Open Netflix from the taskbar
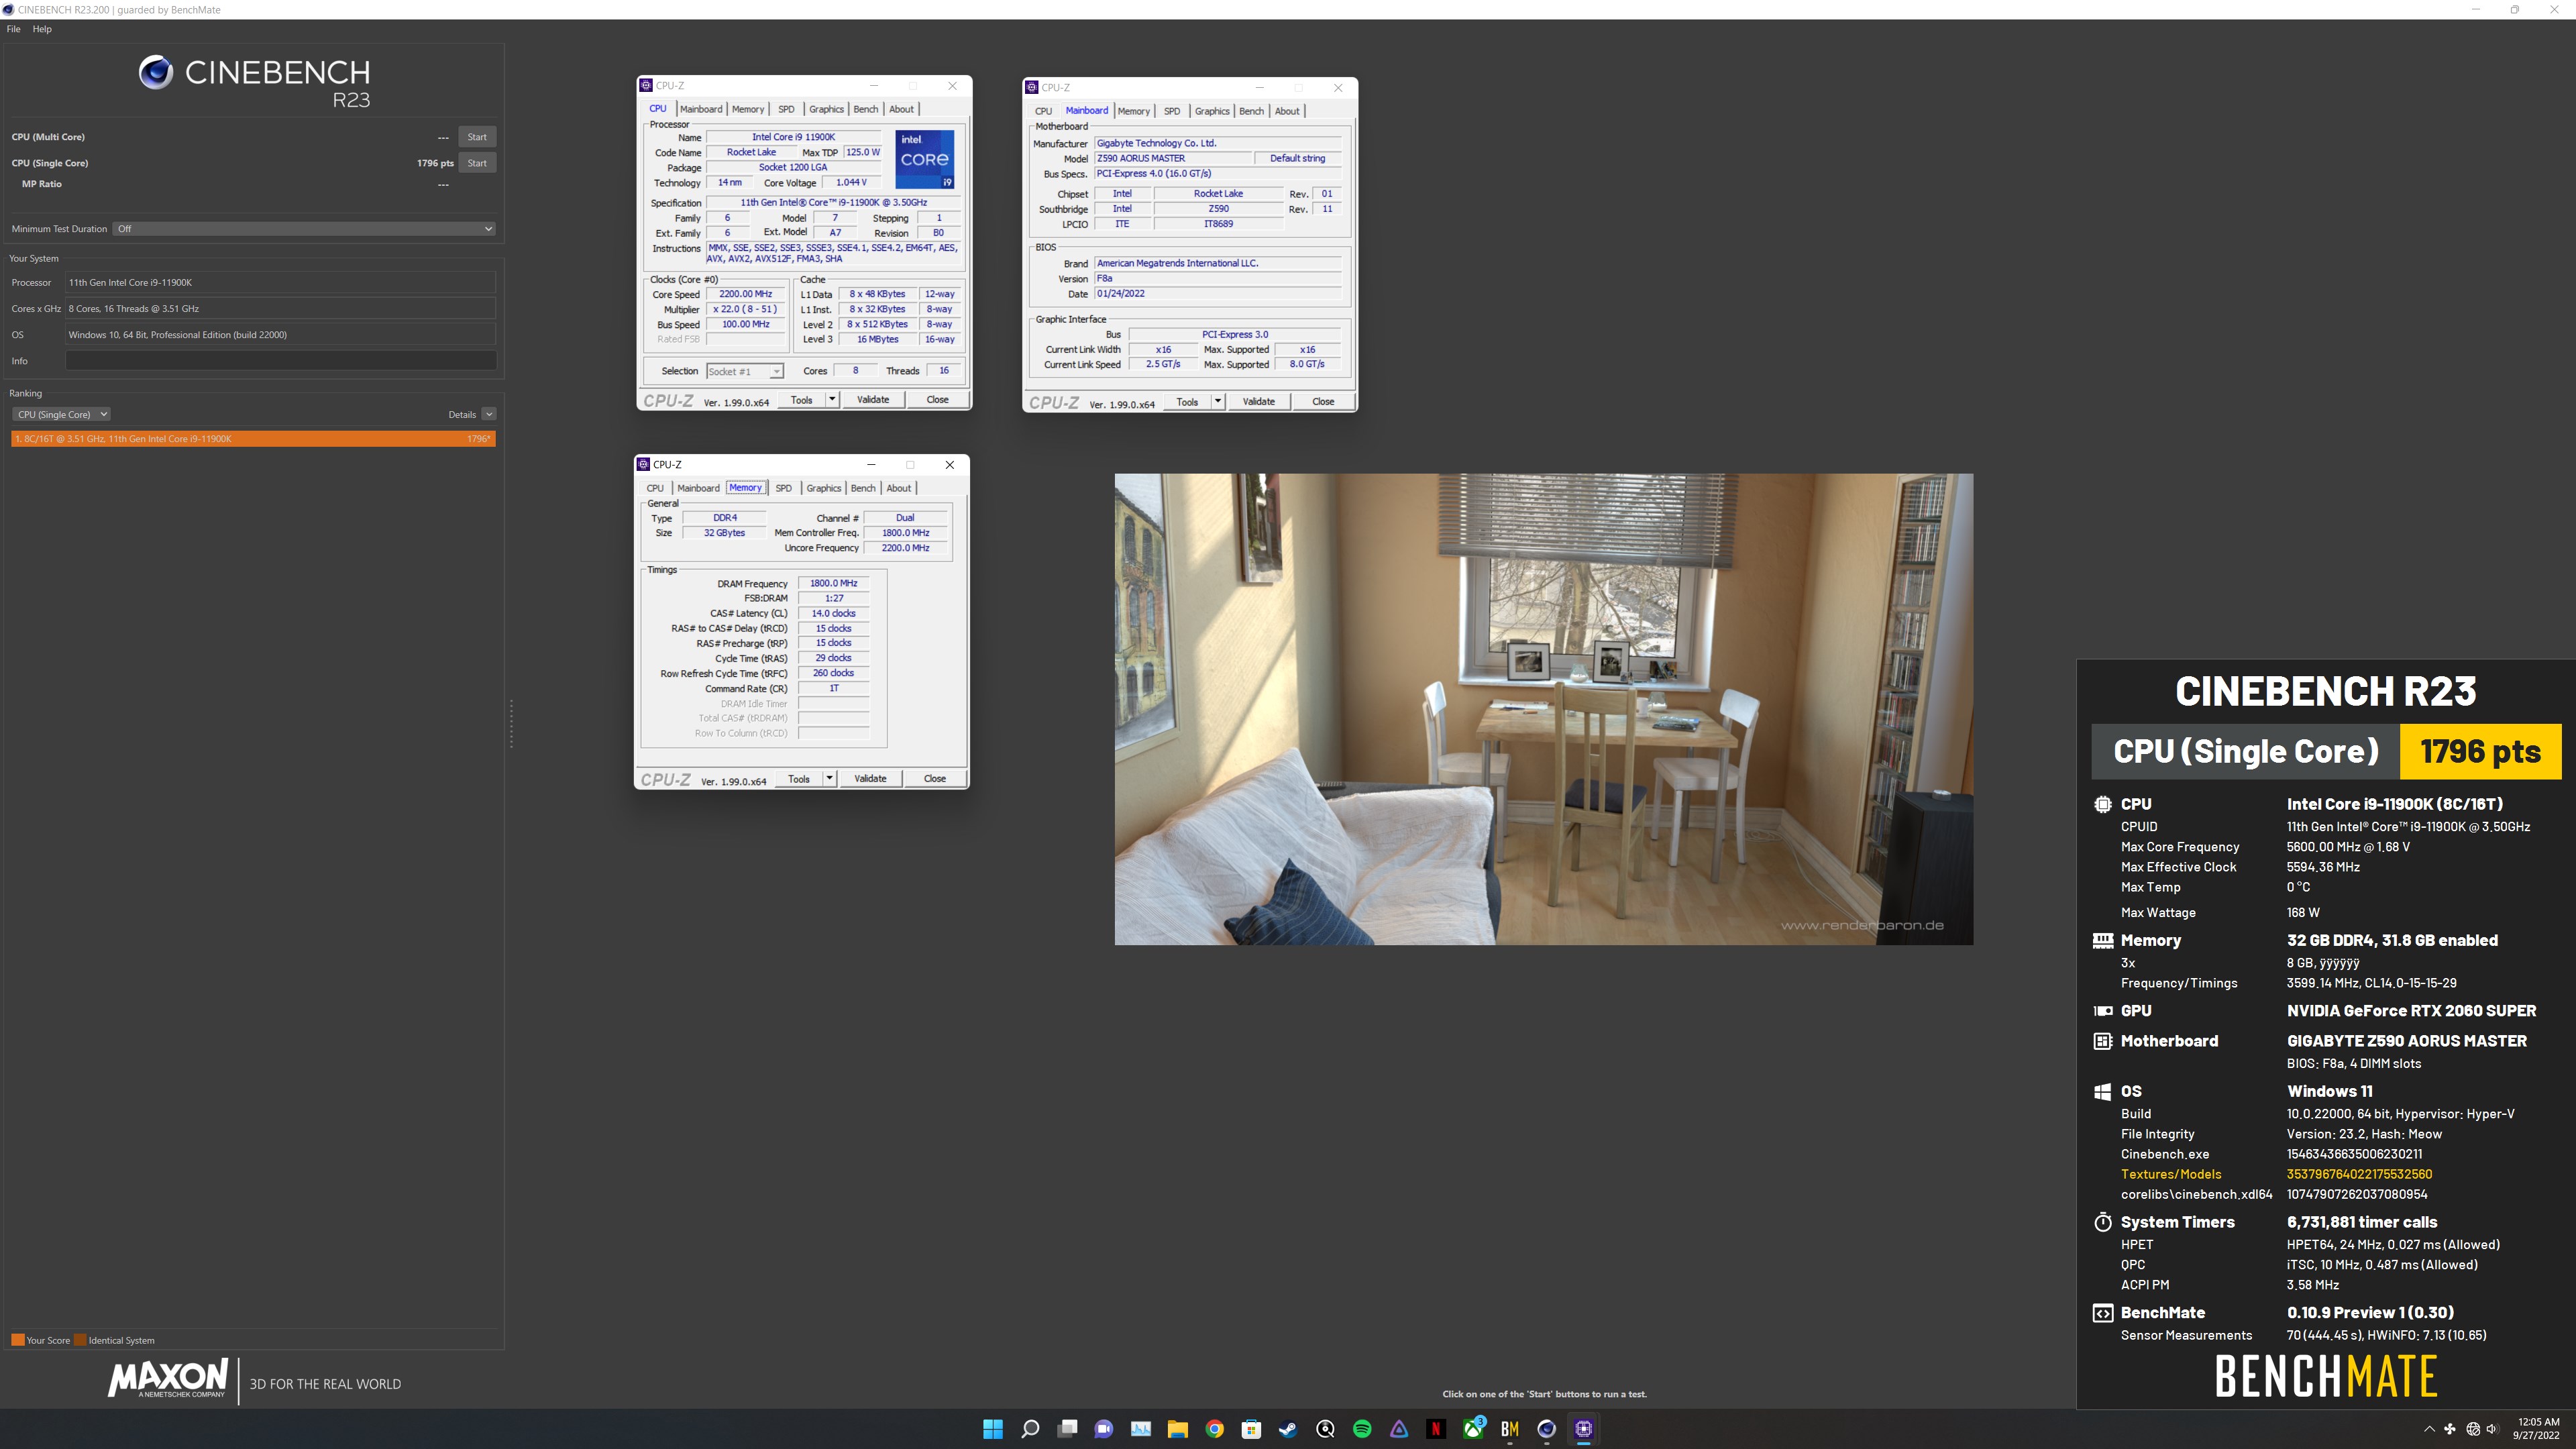The height and width of the screenshot is (1449, 2576). pyautogui.click(x=1436, y=1429)
